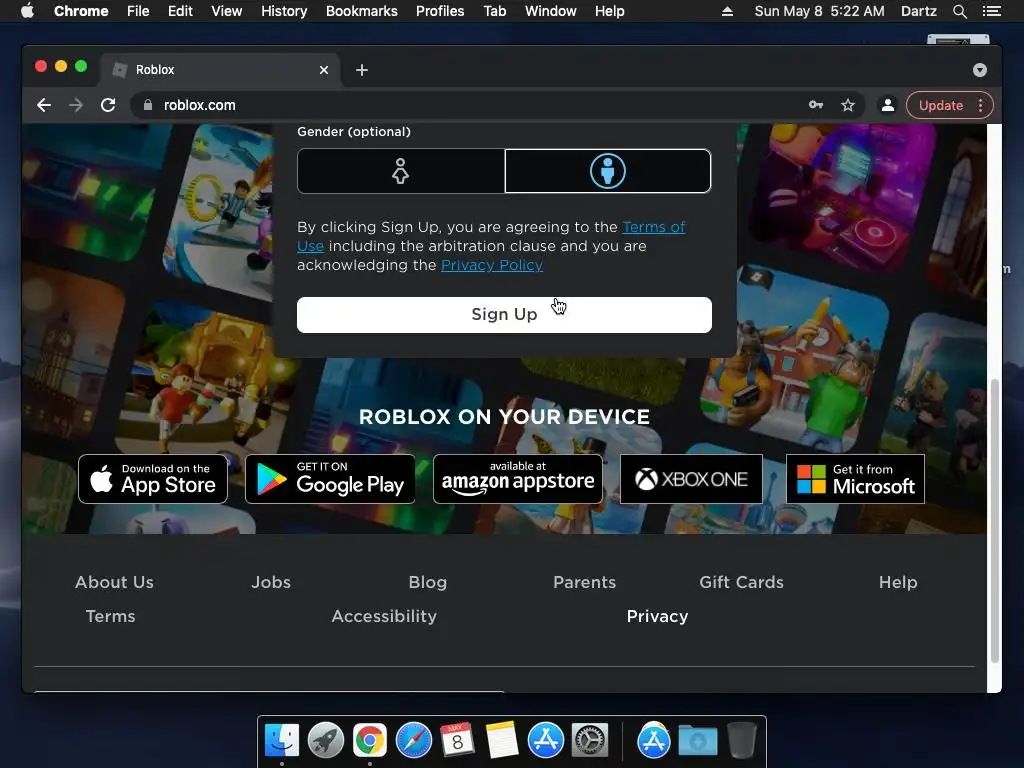The height and width of the screenshot is (768, 1024).
Task: Open Spotlight search in the menu bar
Action: [959, 11]
